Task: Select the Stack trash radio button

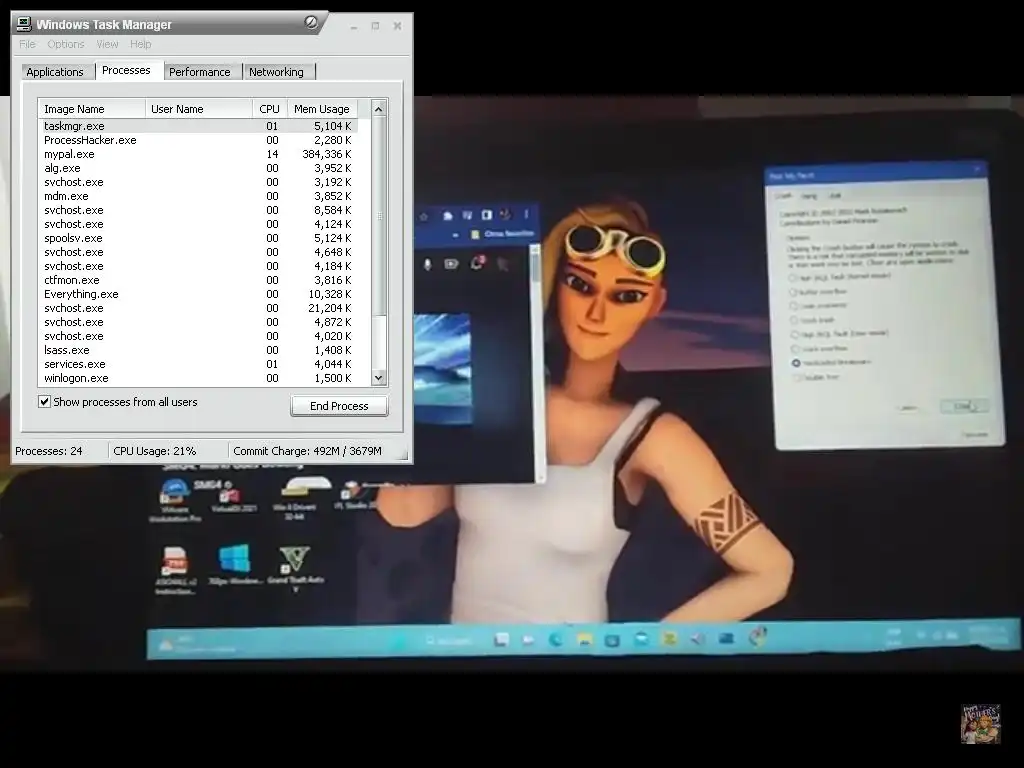Action: [x=794, y=320]
